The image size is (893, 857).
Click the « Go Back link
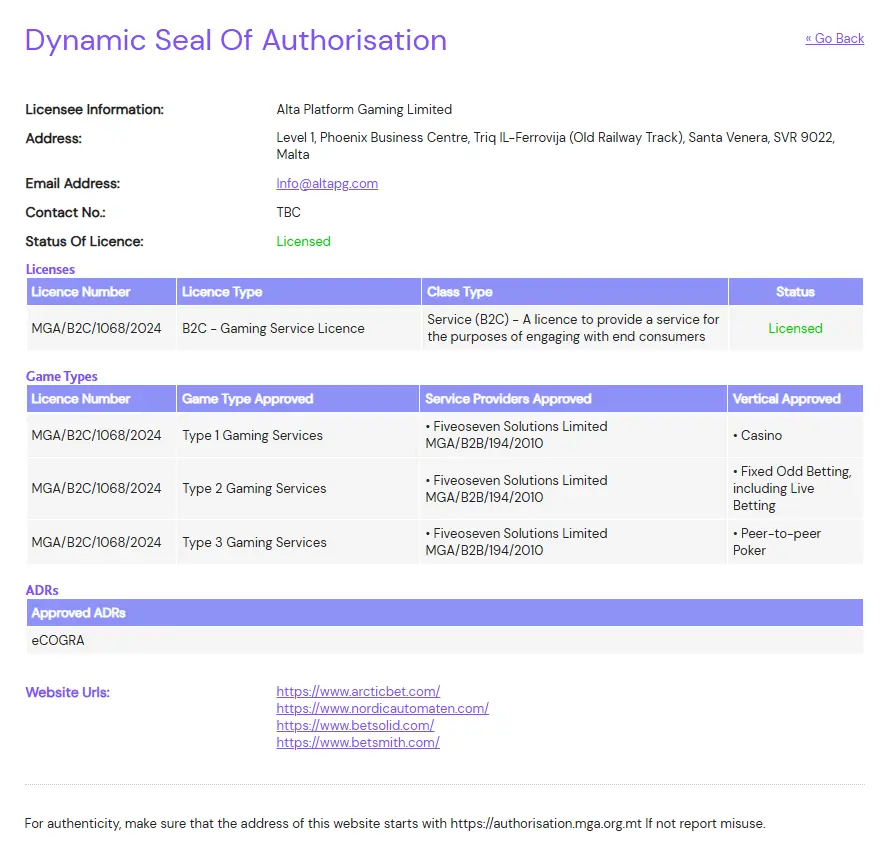point(834,39)
